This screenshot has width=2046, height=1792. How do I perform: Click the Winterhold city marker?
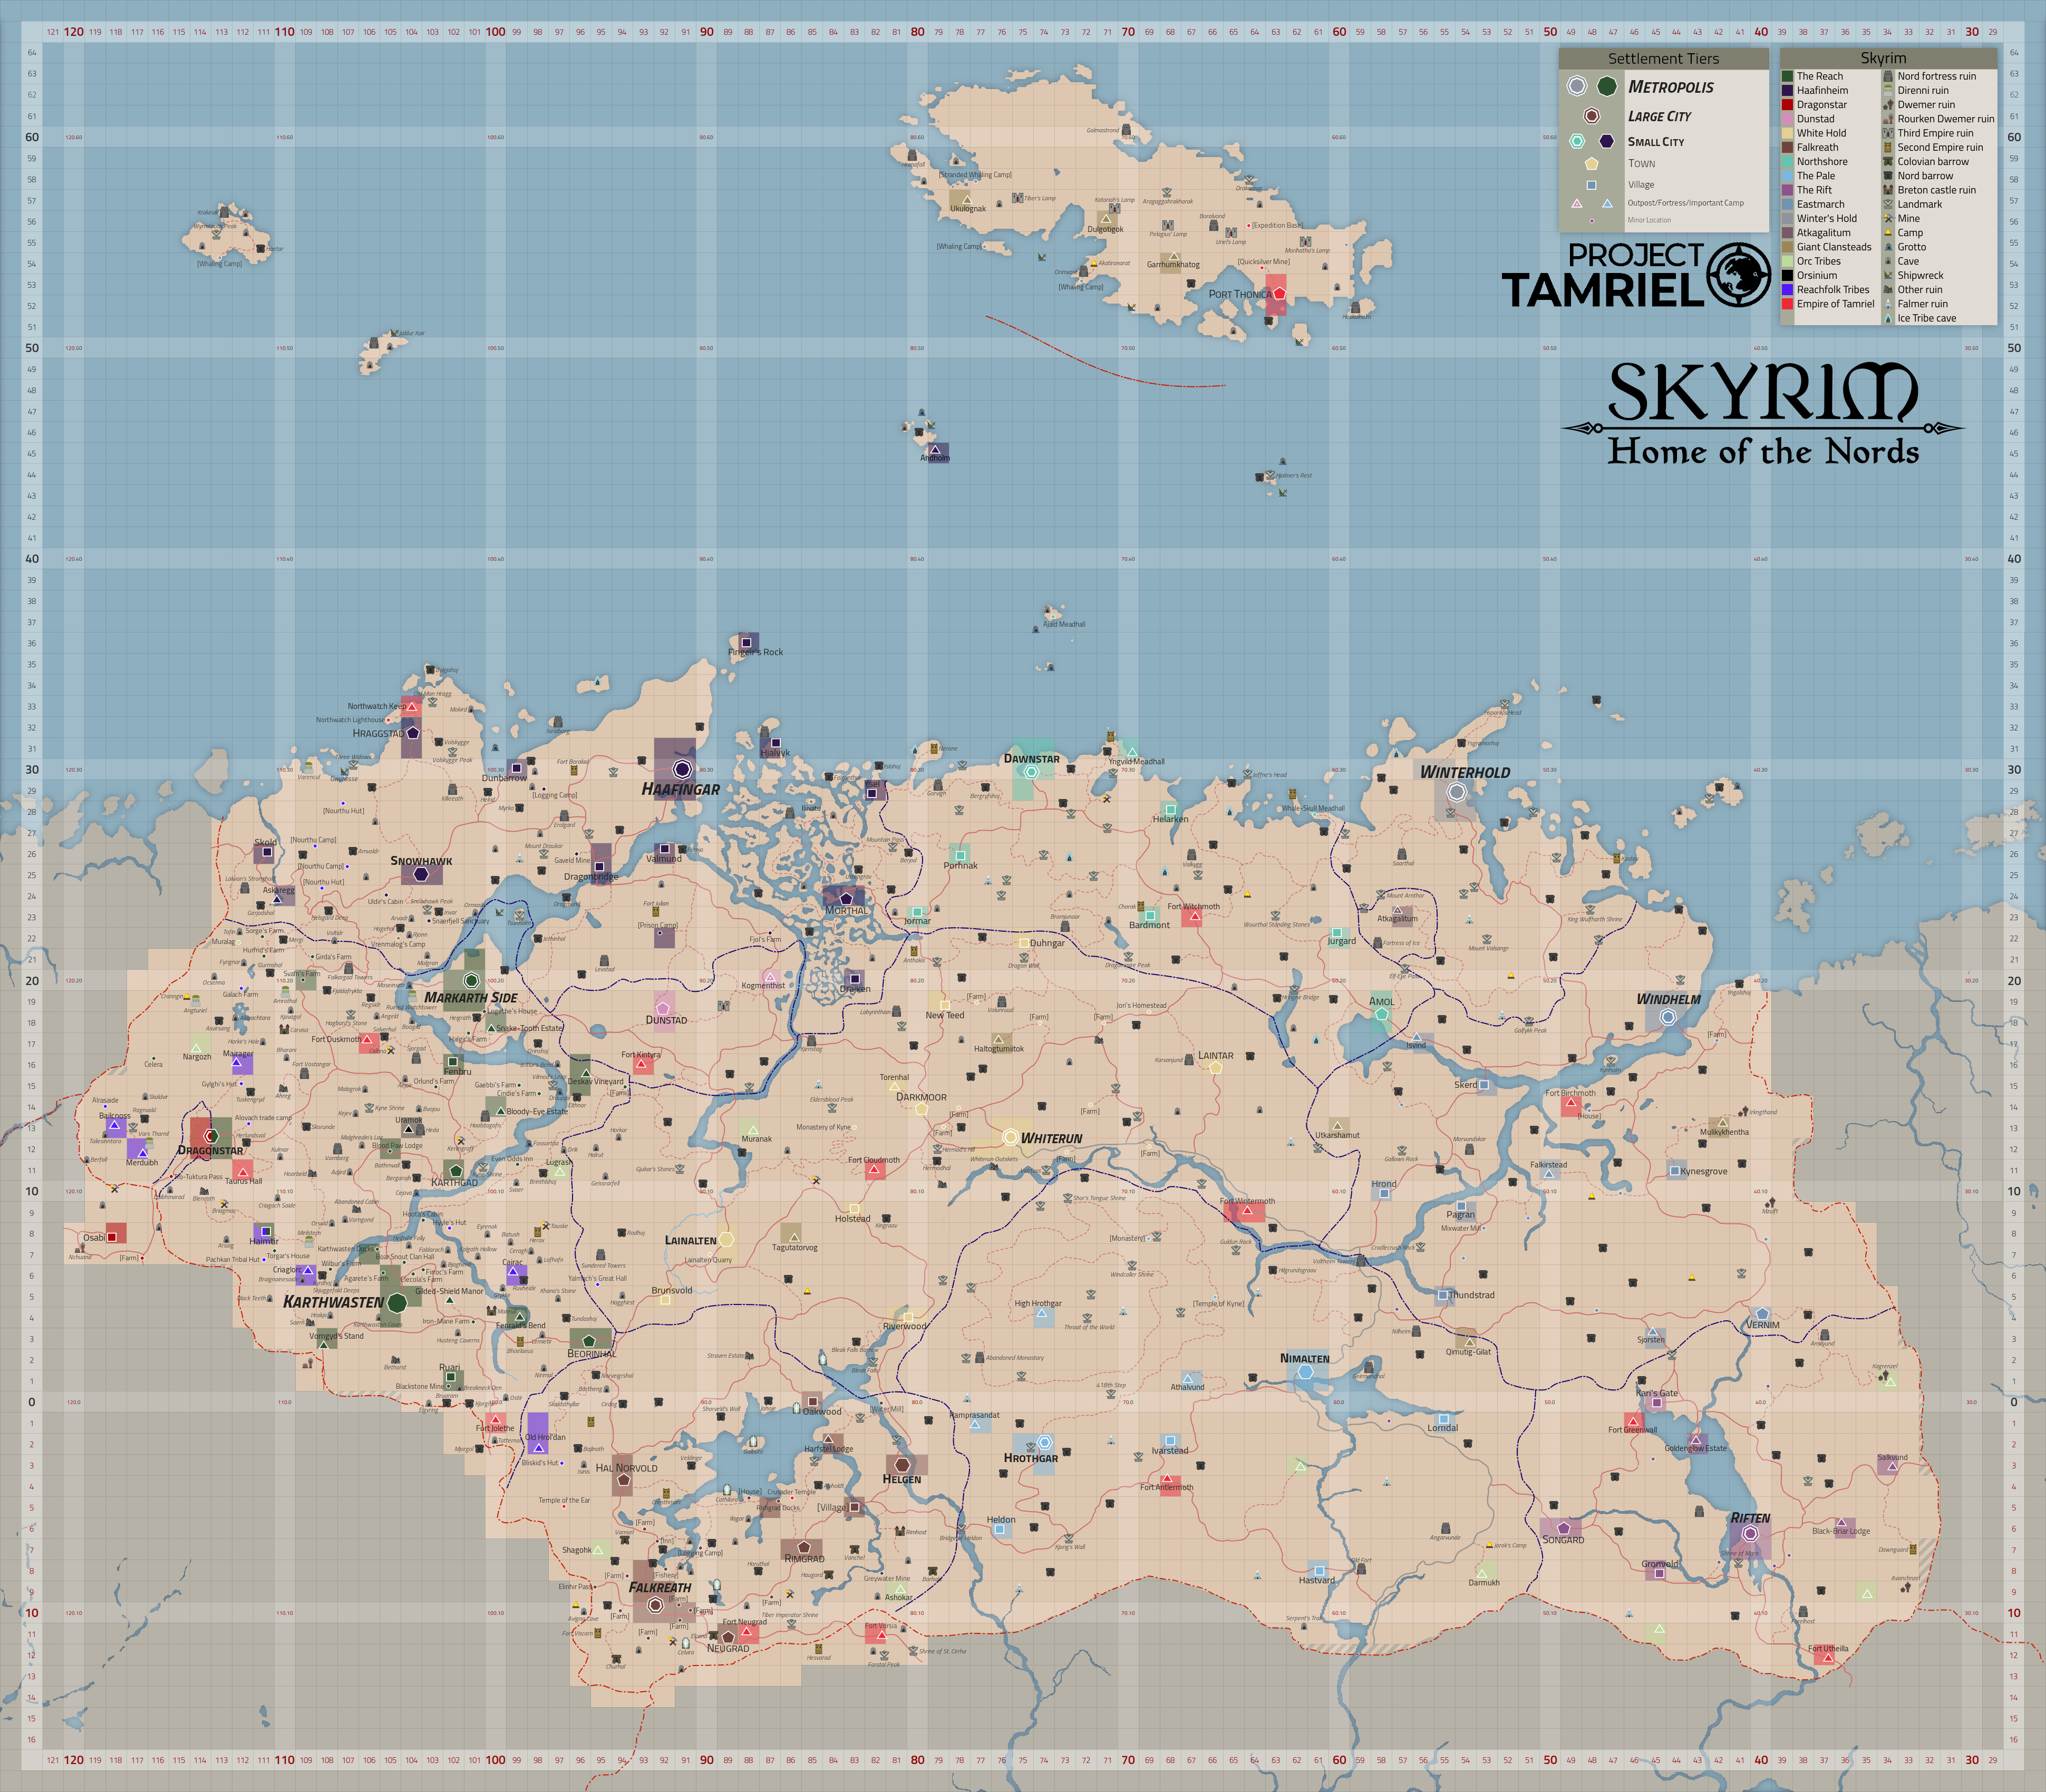[1457, 792]
